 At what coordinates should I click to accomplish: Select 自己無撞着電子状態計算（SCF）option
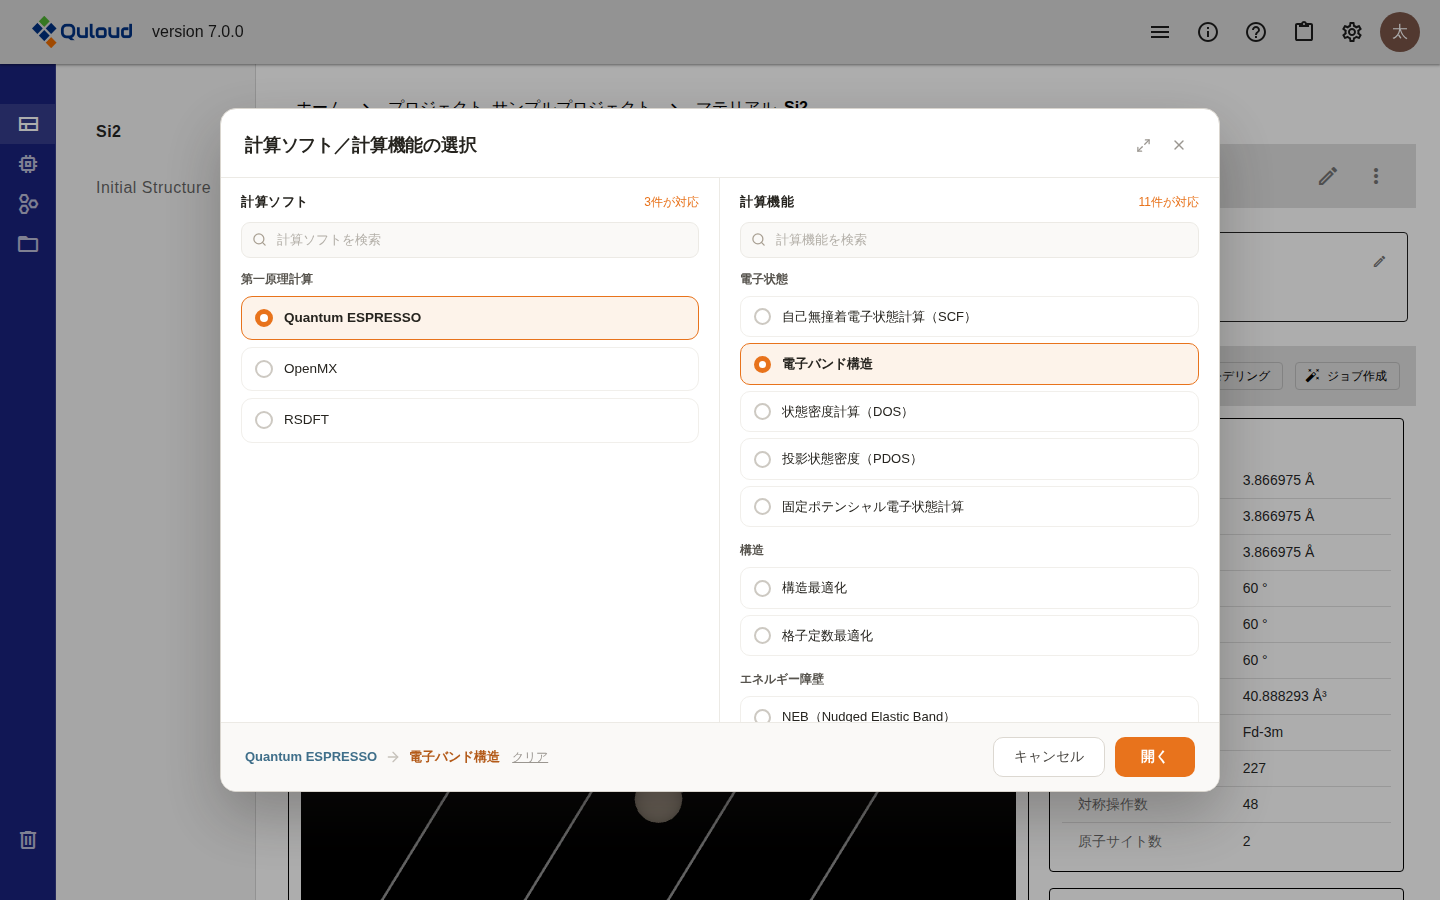pyautogui.click(x=969, y=317)
